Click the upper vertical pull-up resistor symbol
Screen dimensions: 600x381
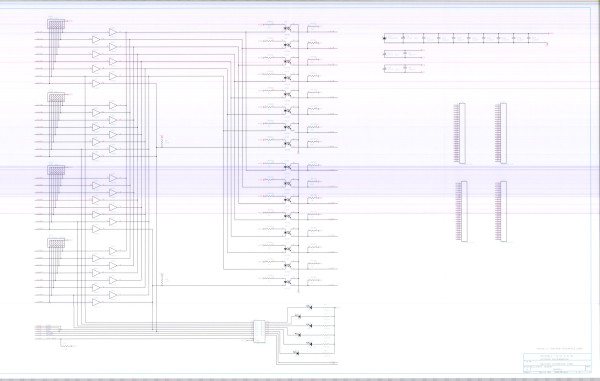(162, 141)
